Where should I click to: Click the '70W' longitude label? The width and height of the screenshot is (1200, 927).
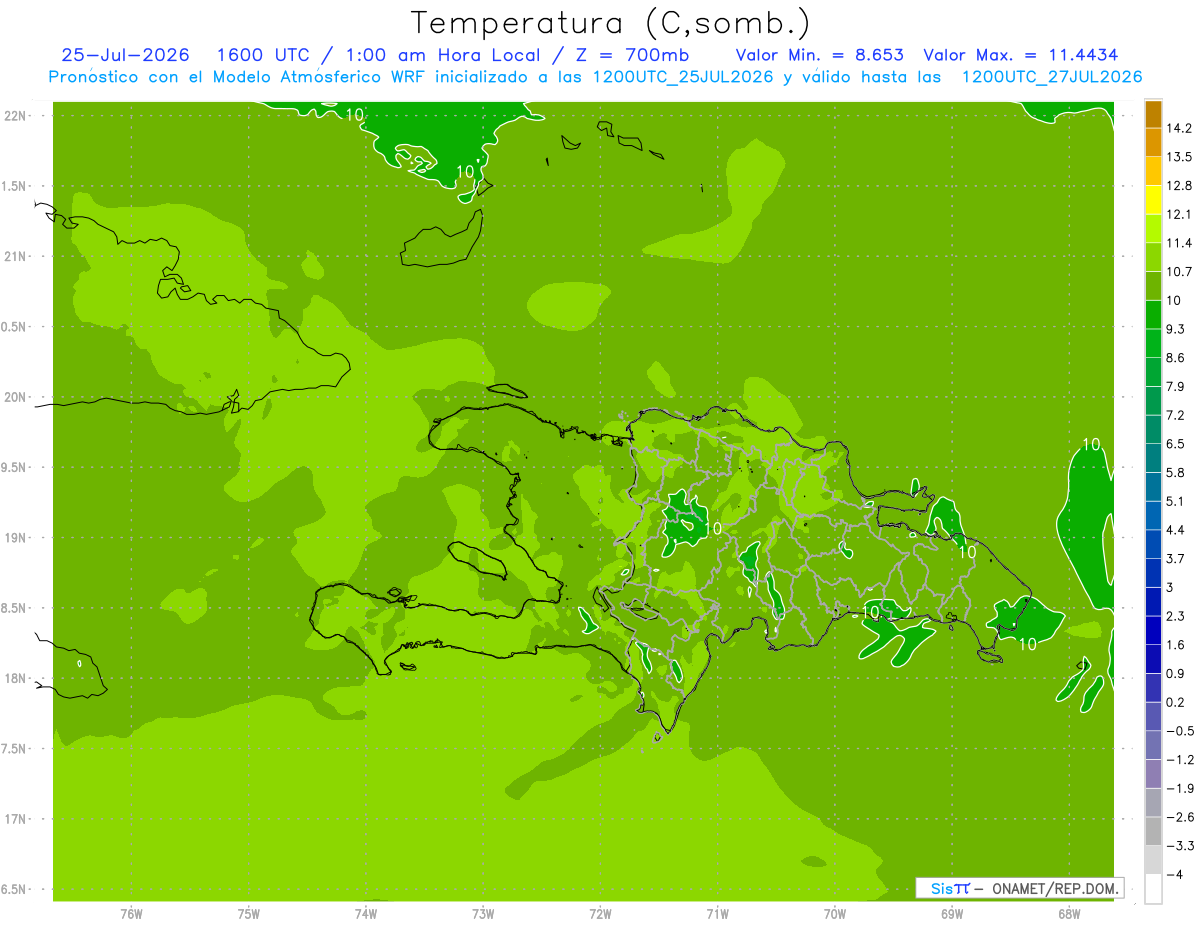pos(835,914)
